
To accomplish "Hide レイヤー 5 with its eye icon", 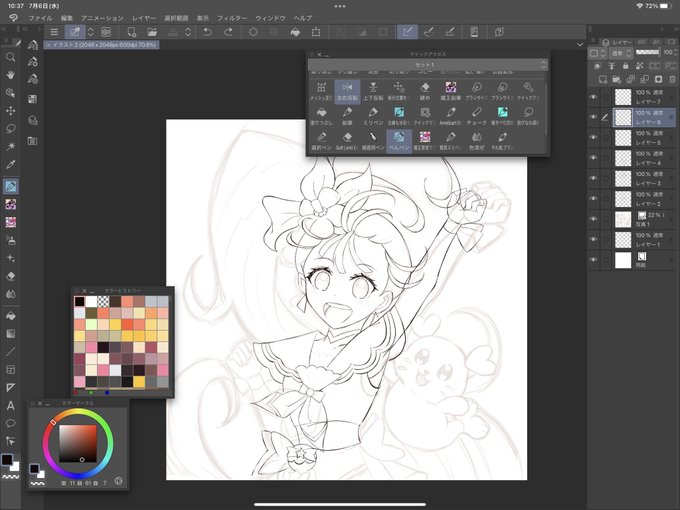I will tap(593, 137).
